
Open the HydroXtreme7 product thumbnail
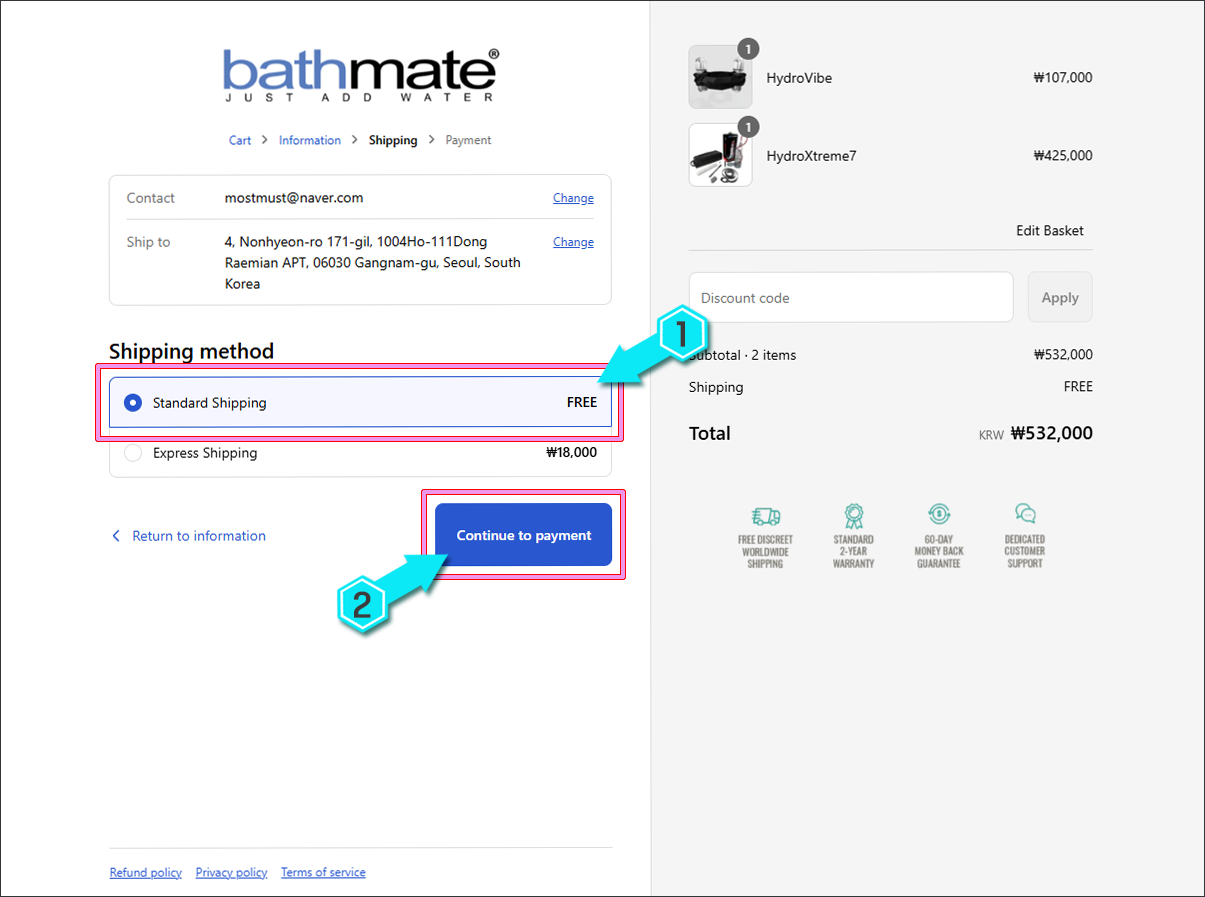(720, 155)
